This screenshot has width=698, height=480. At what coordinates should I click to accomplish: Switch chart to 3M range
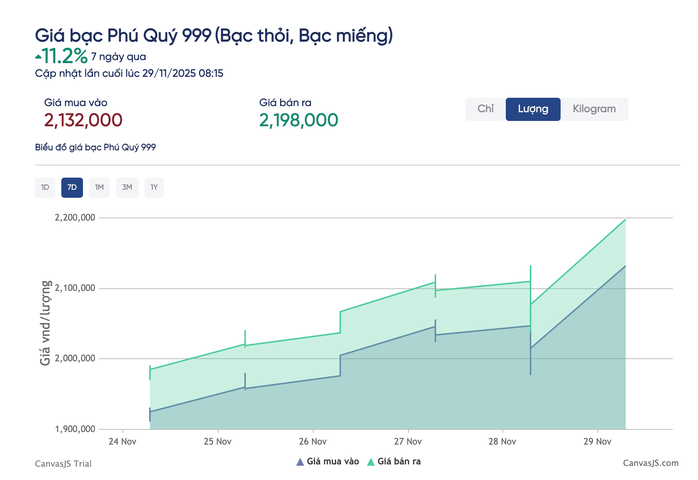(x=126, y=187)
